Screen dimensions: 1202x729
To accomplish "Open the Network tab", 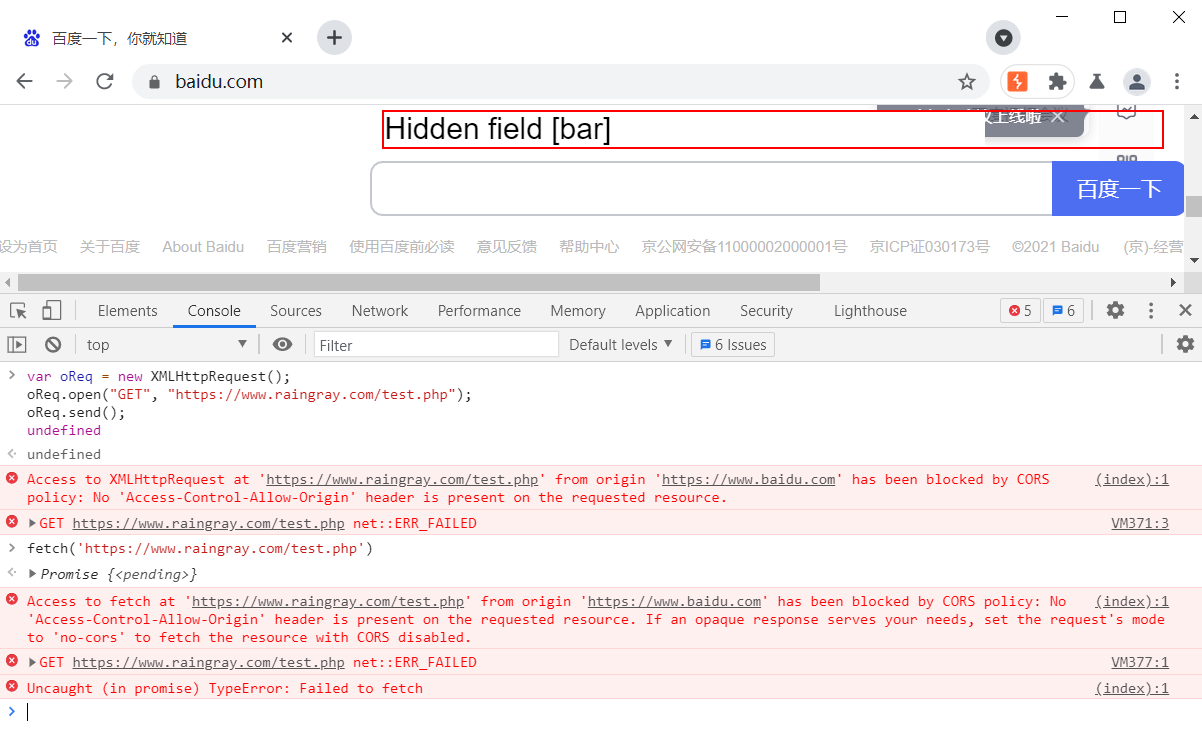I will 380,311.
